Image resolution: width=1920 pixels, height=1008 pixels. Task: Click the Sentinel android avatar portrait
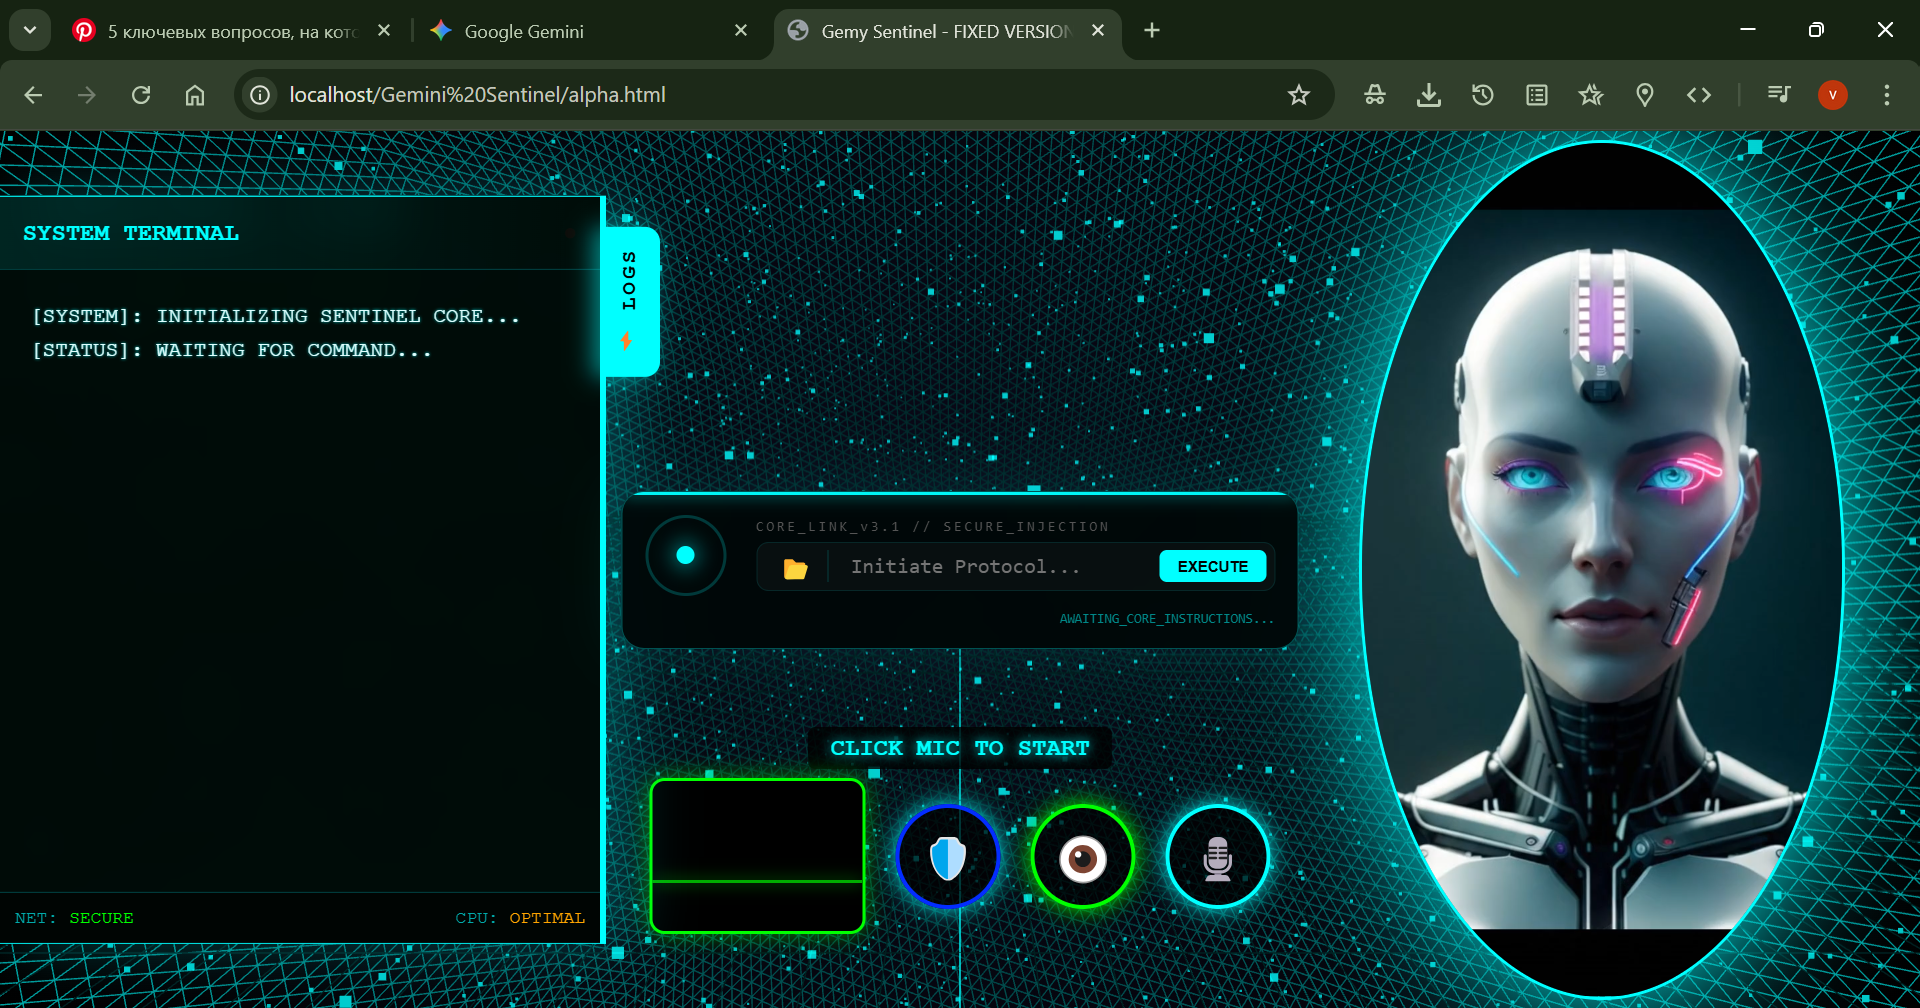point(1602,569)
